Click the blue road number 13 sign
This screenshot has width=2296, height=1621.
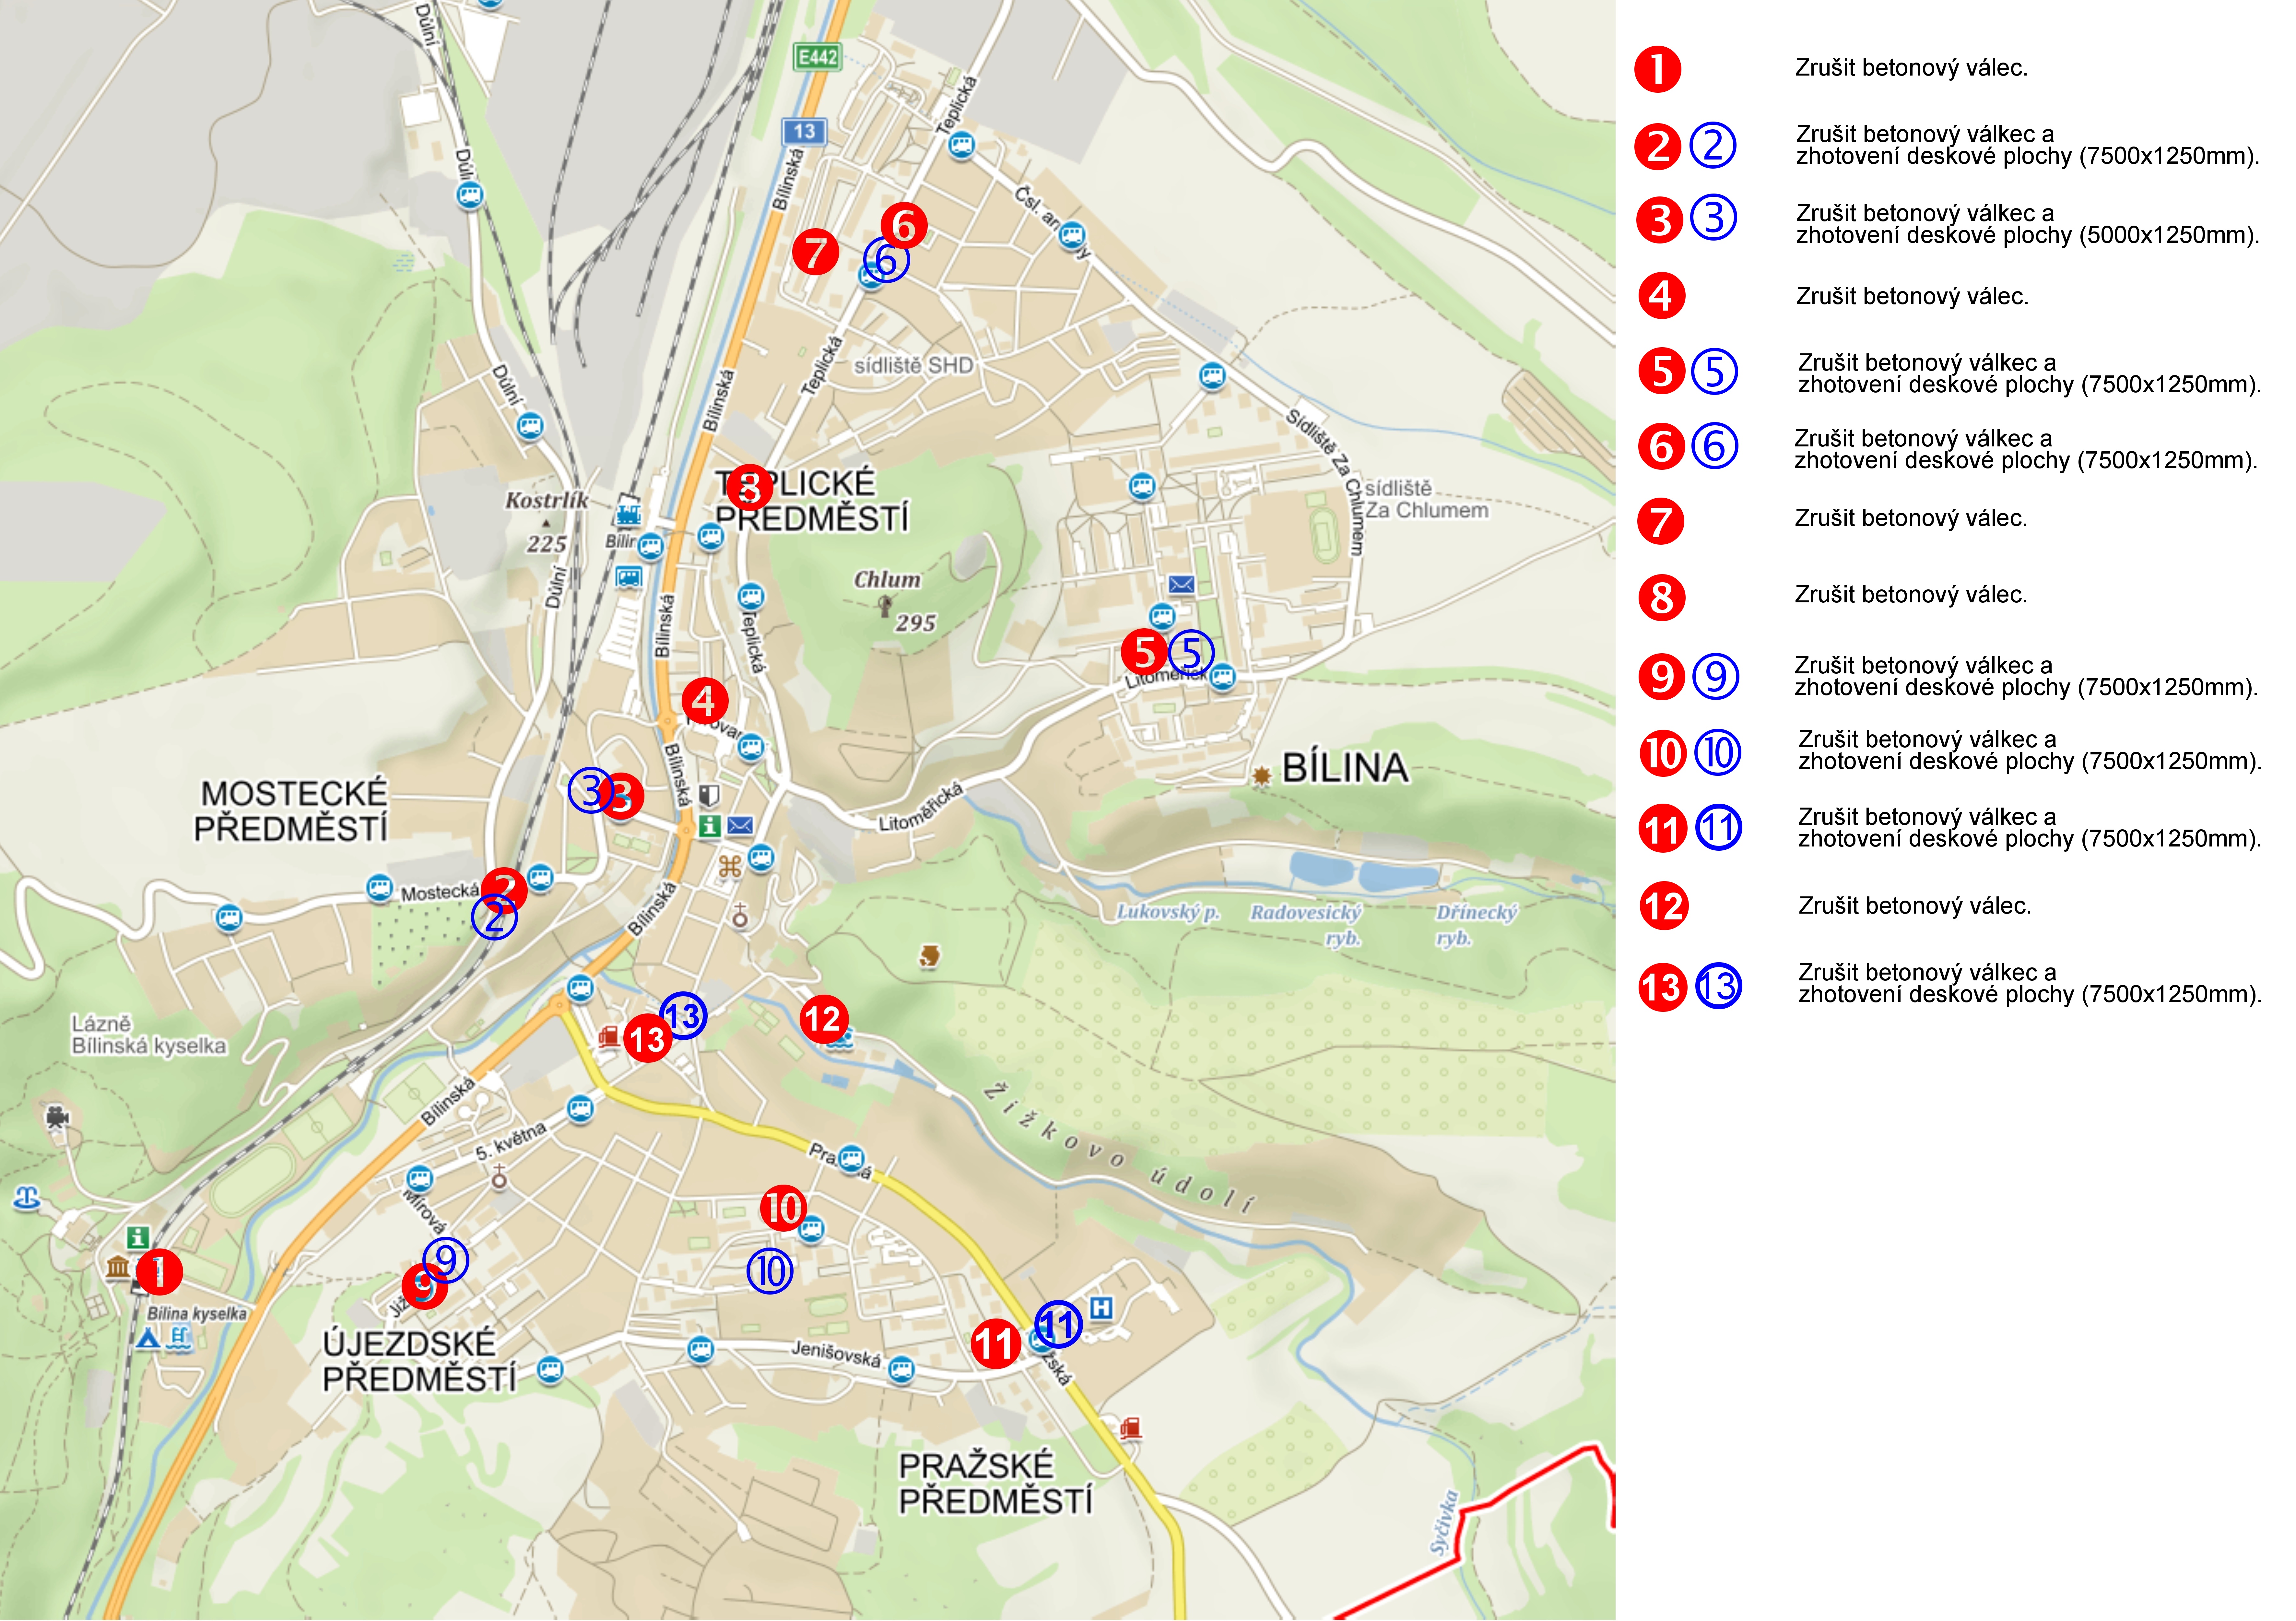pos(804,131)
